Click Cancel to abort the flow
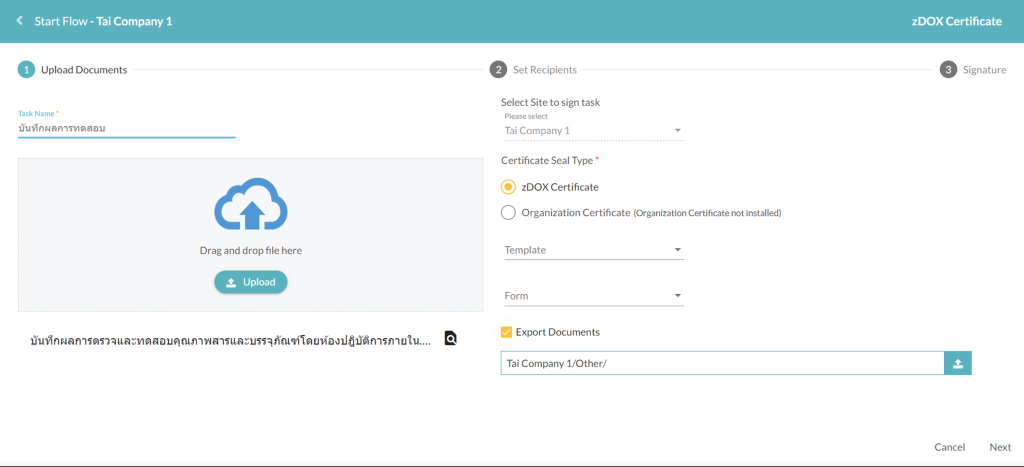The image size is (1024, 467). (949, 447)
